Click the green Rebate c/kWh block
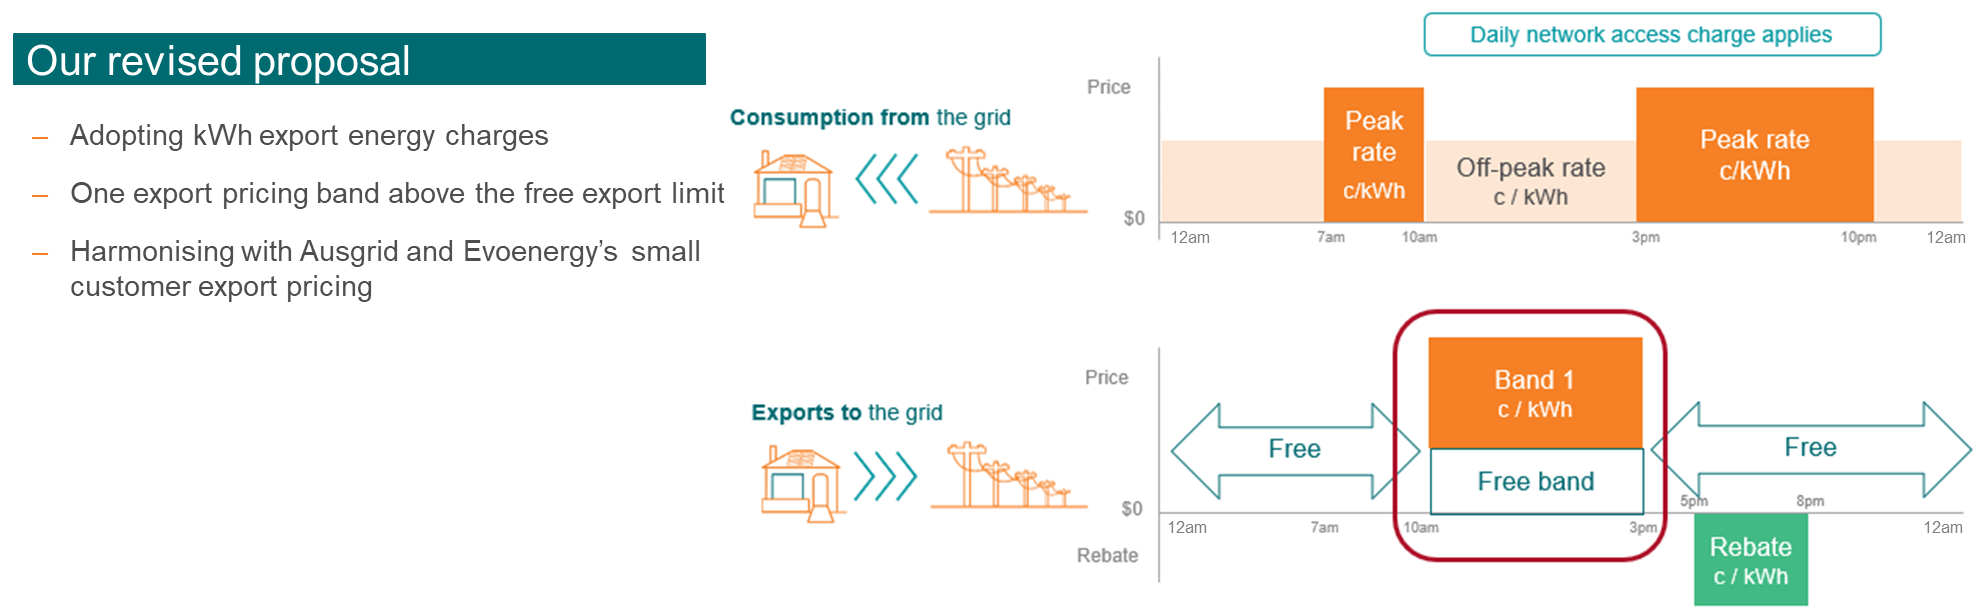 [x=1751, y=560]
